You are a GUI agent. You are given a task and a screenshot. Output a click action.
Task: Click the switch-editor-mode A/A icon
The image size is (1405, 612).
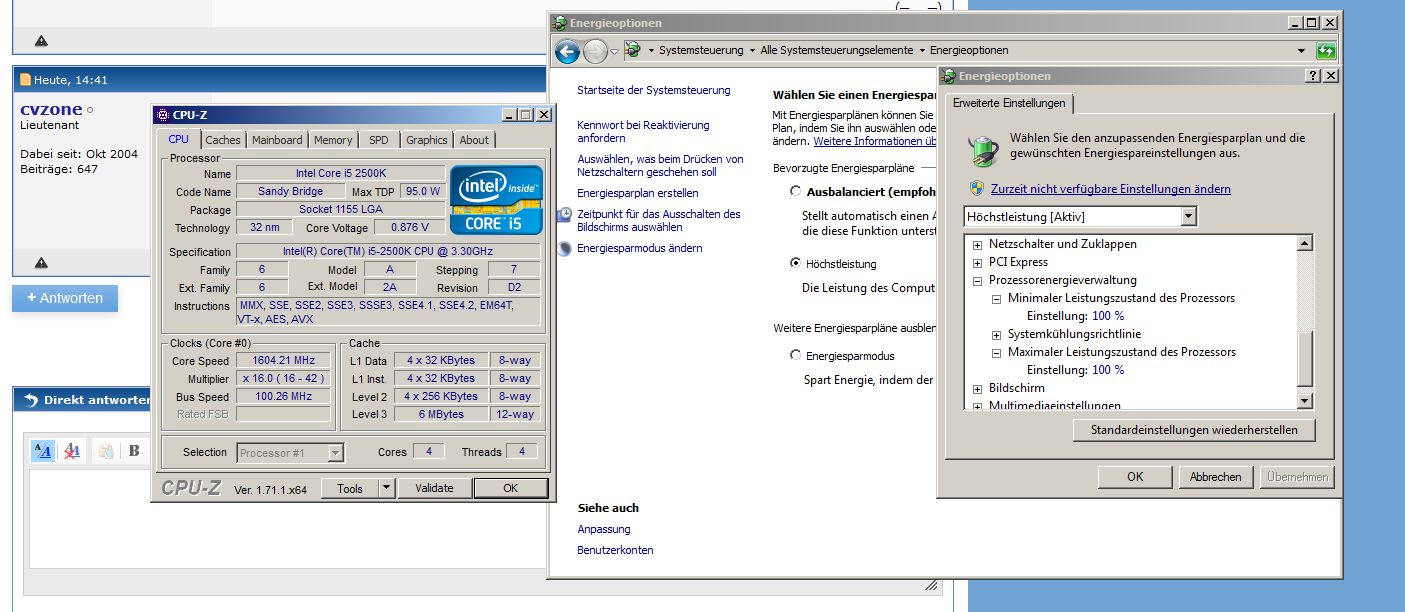coord(43,451)
